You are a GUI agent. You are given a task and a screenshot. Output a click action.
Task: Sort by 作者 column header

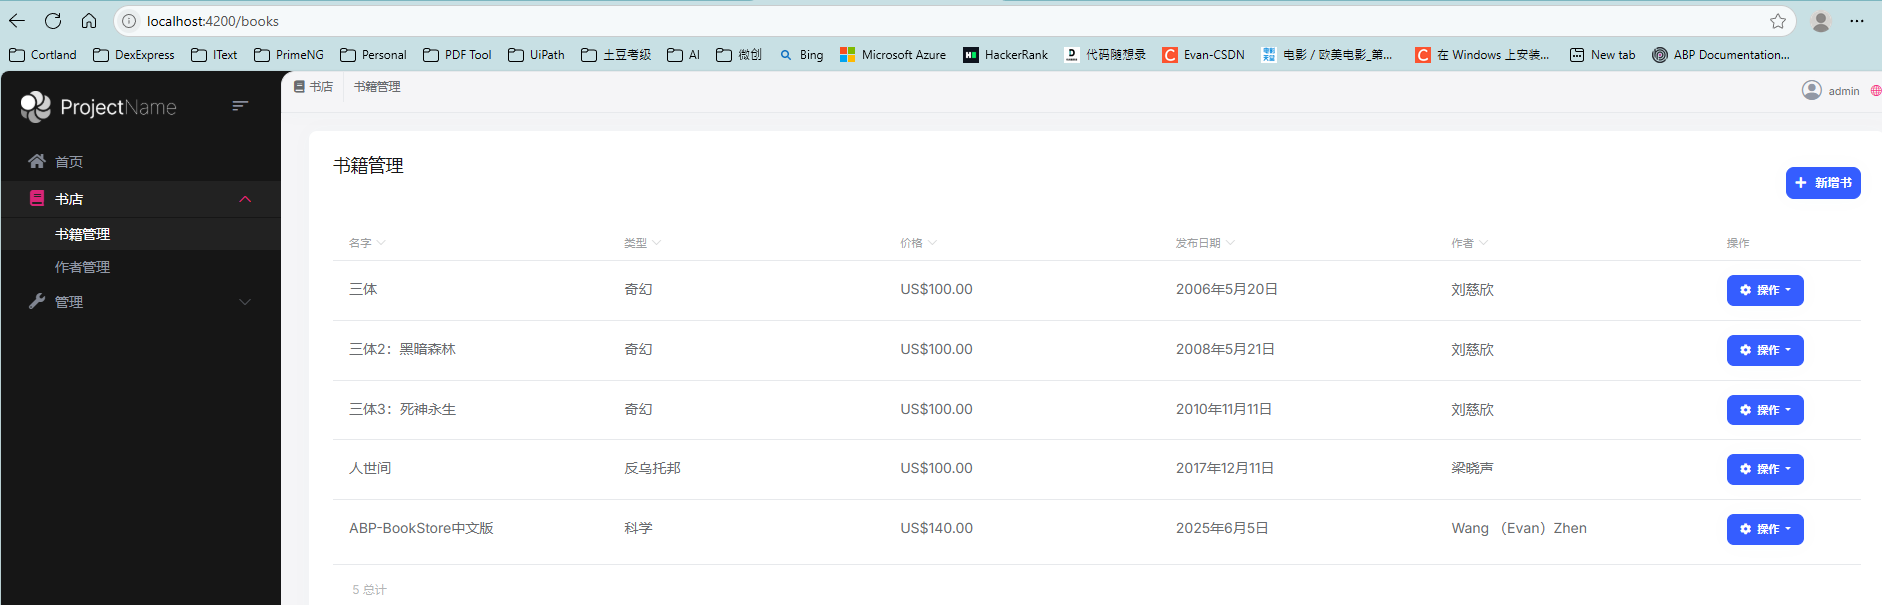(x=1469, y=243)
